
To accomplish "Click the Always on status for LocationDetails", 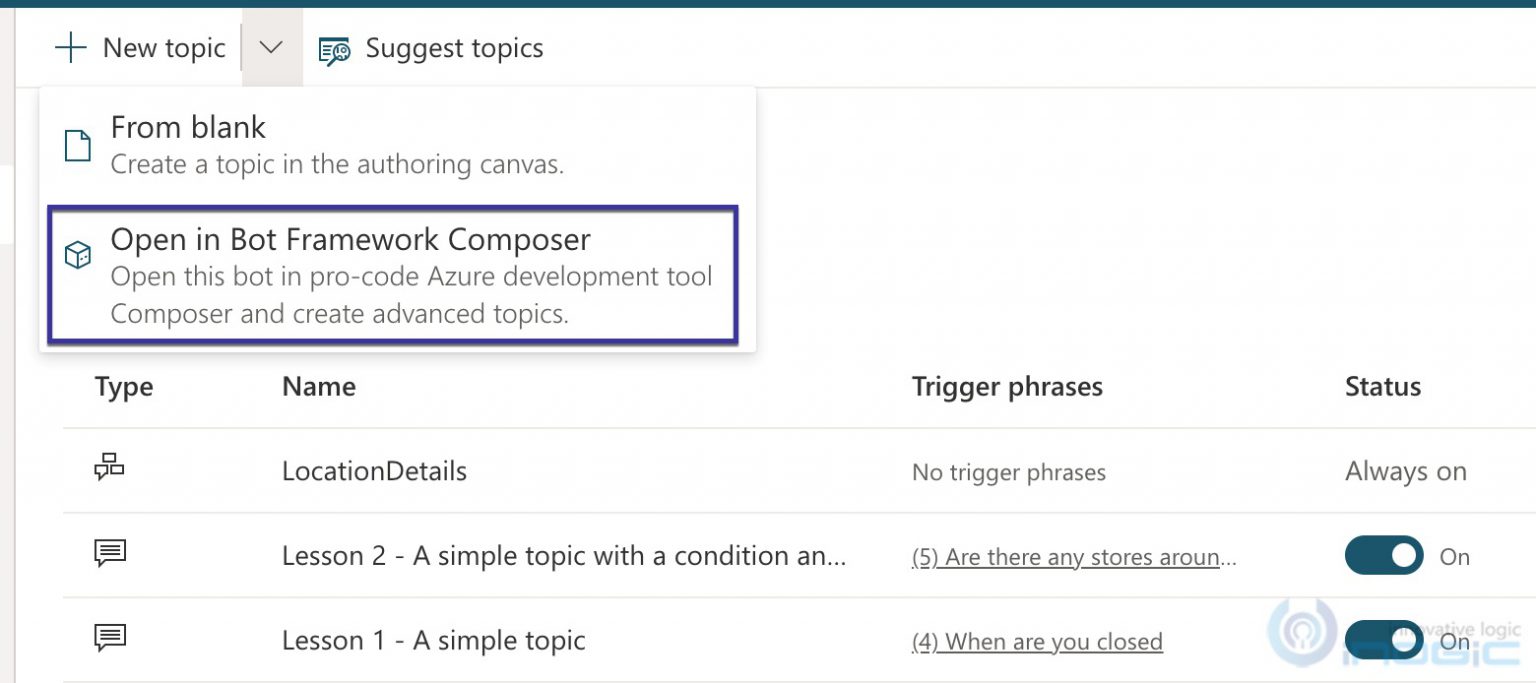I will [1405, 471].
